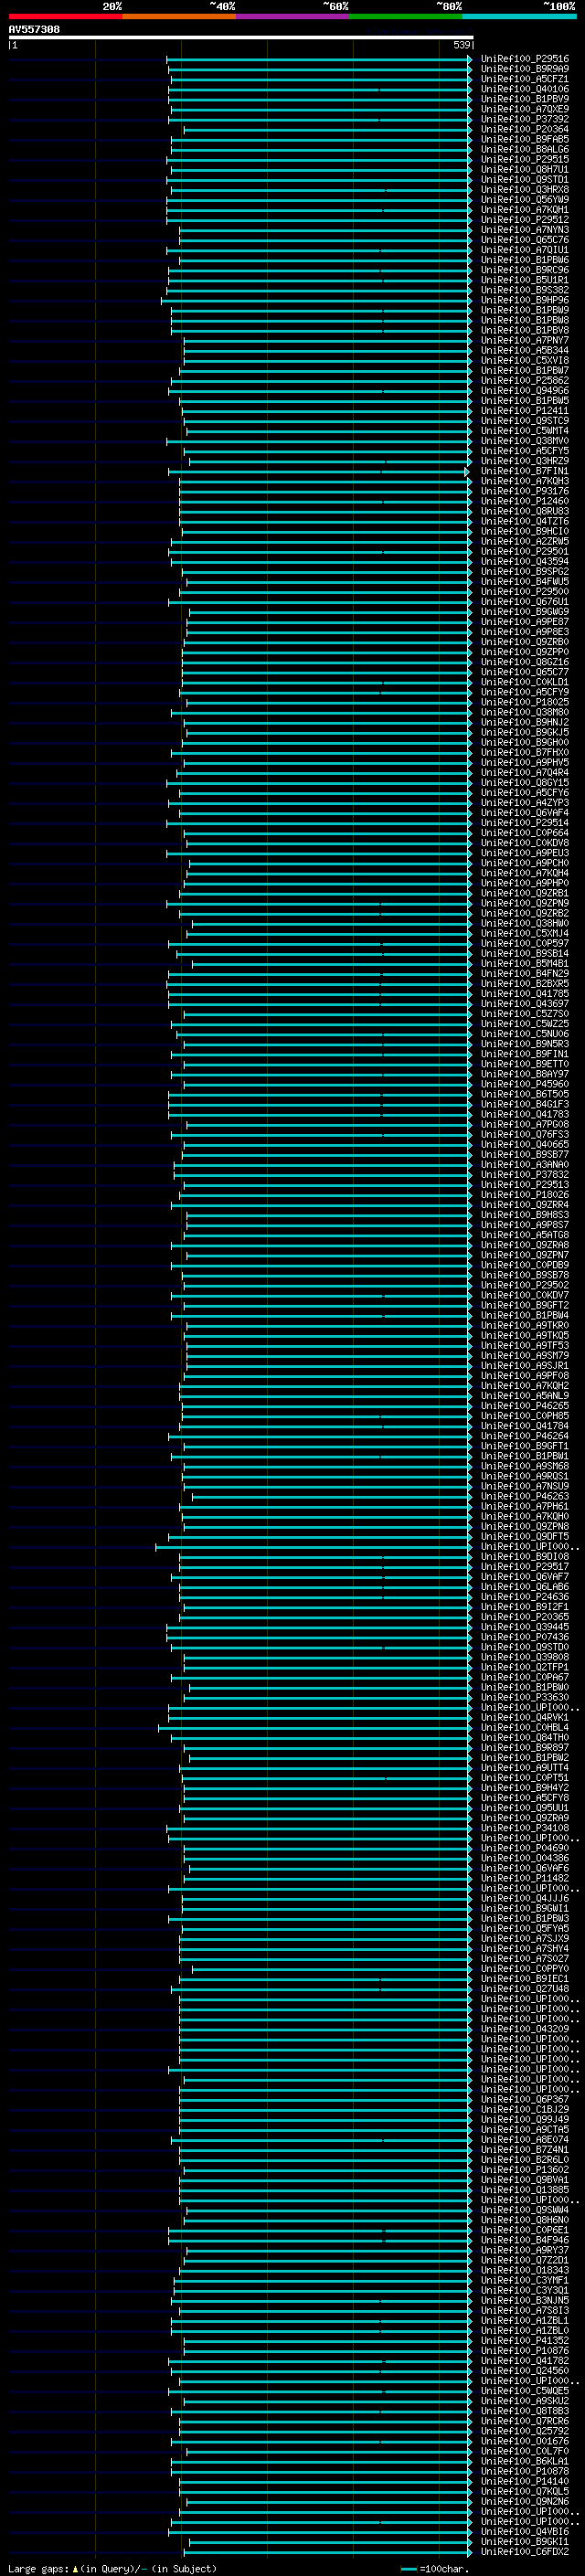Select the UniRef100_A7NYN3 label
The image size is (585, 2576).
click(524, 230)
